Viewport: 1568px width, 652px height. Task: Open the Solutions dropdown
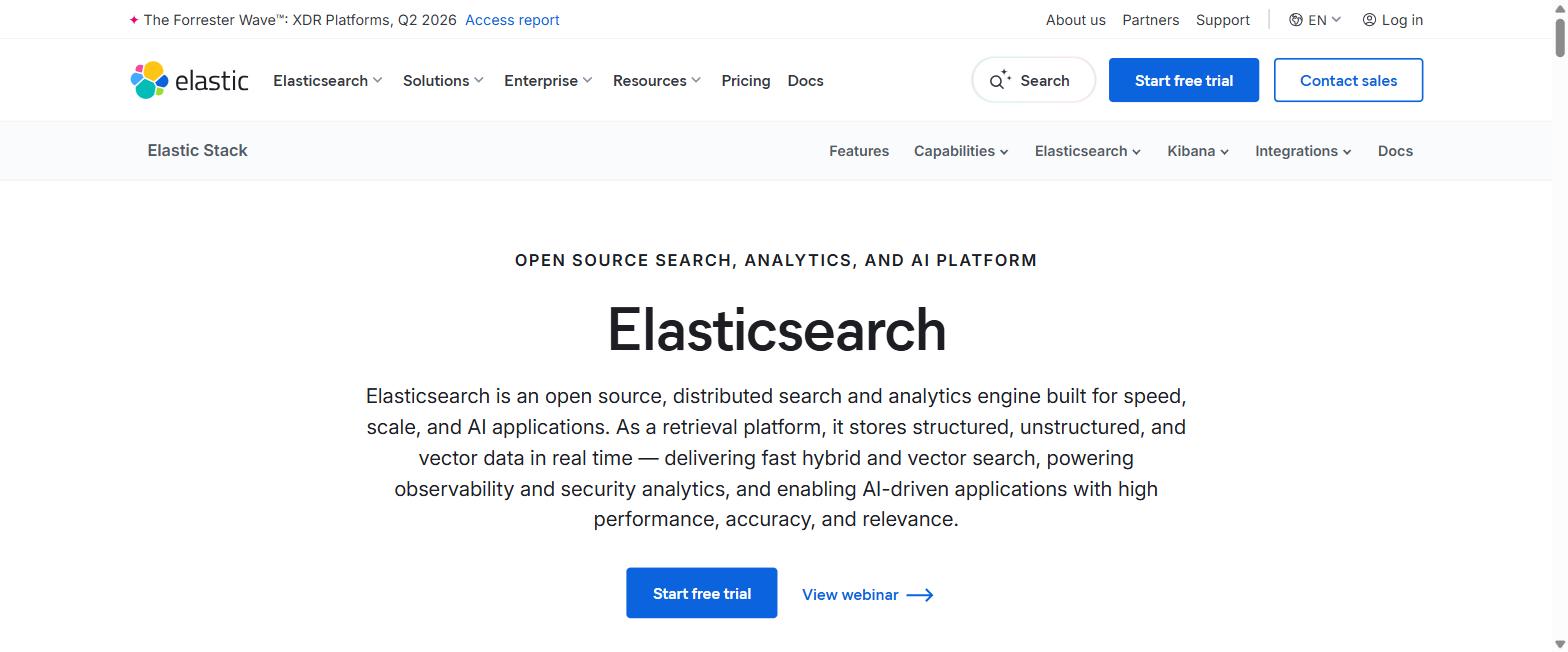(443, 81)
